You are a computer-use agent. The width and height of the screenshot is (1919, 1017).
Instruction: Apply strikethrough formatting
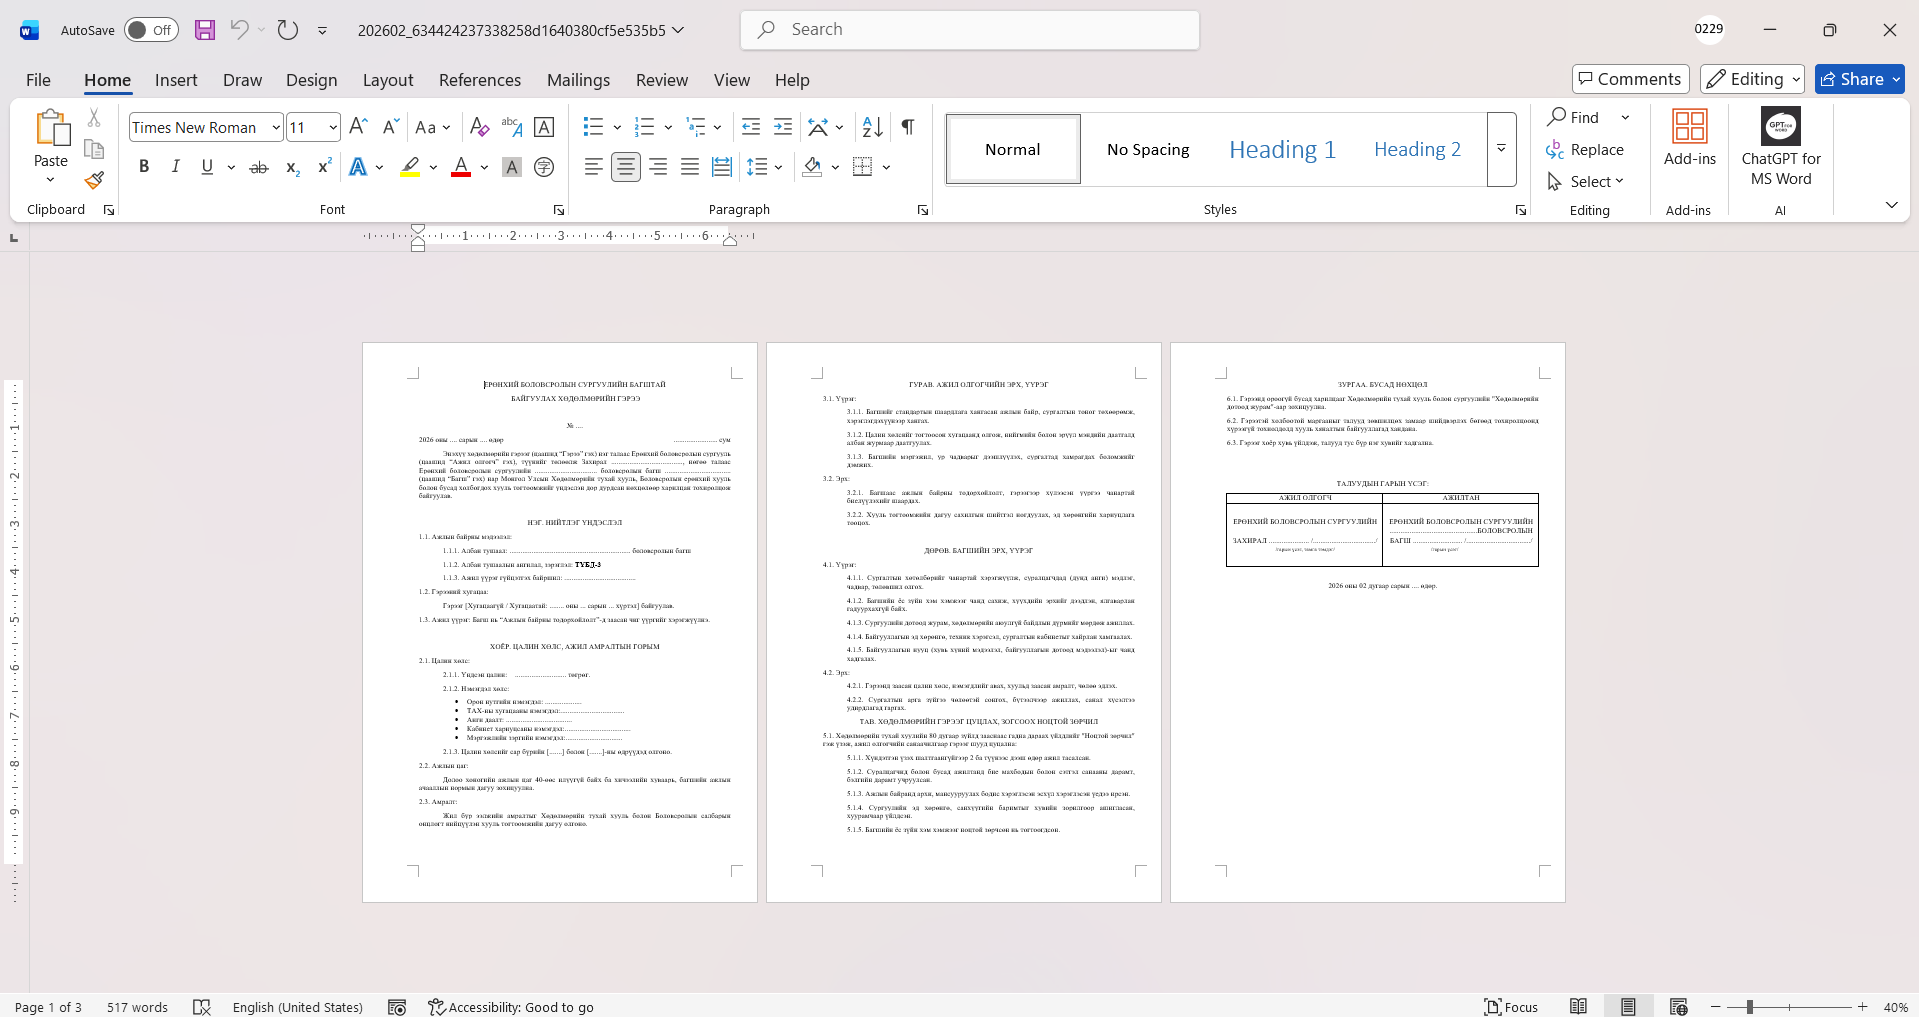click(259, 167)
